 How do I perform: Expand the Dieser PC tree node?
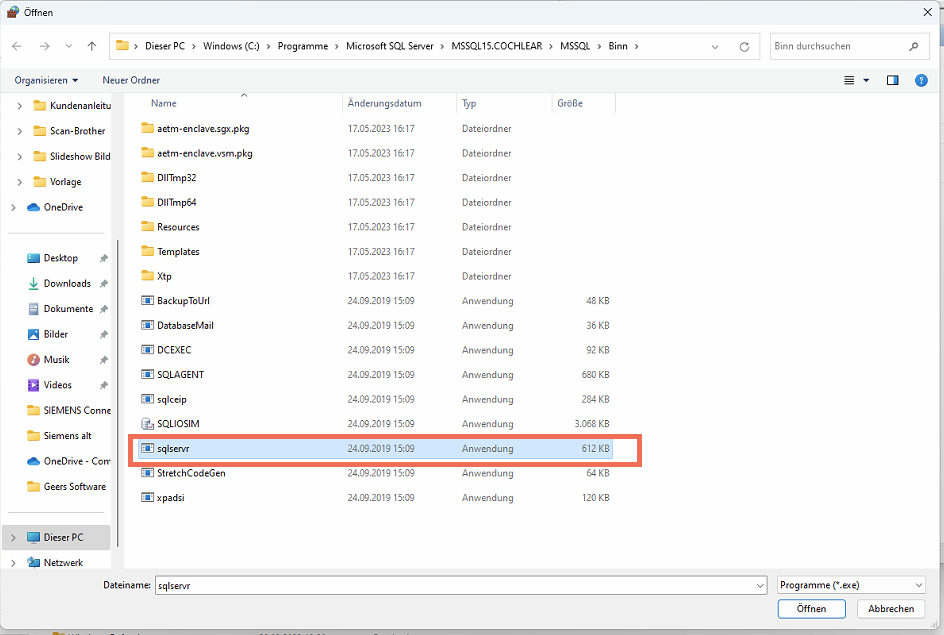point(13,538)
